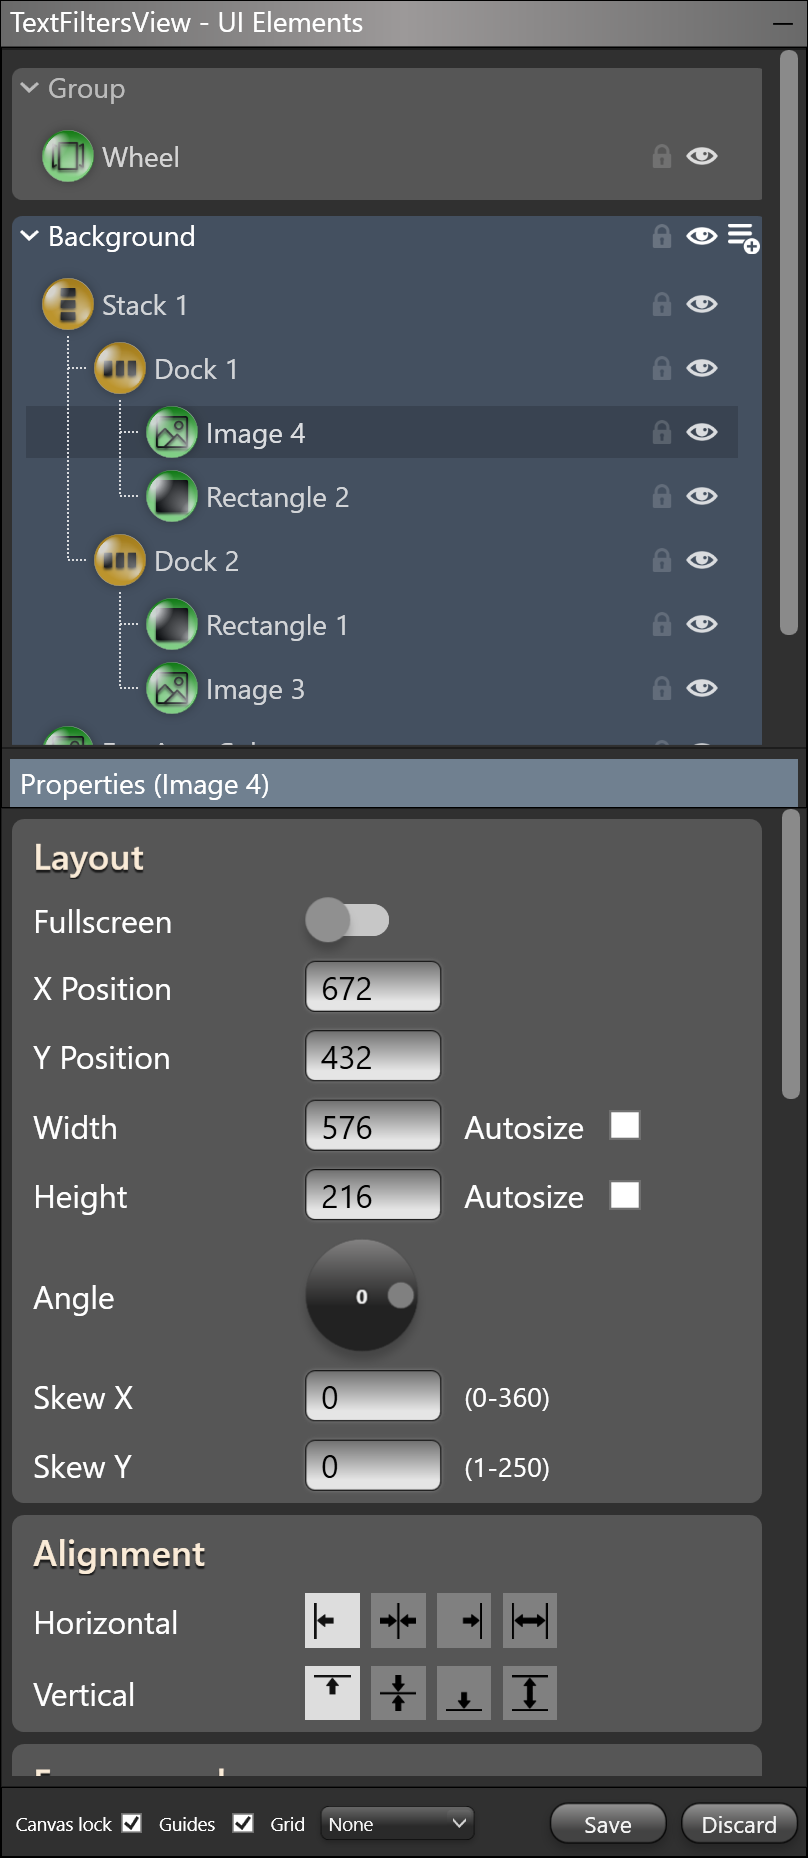This screenshot has width=808, height=1858.
Task: Click the Discard button
Action: (x=739, y=1824)
